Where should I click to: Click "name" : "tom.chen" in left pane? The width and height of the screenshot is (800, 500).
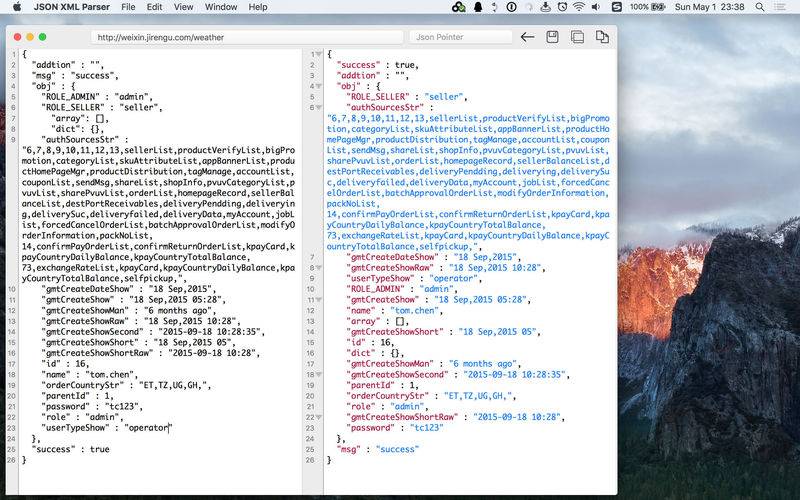pos(89,374)
